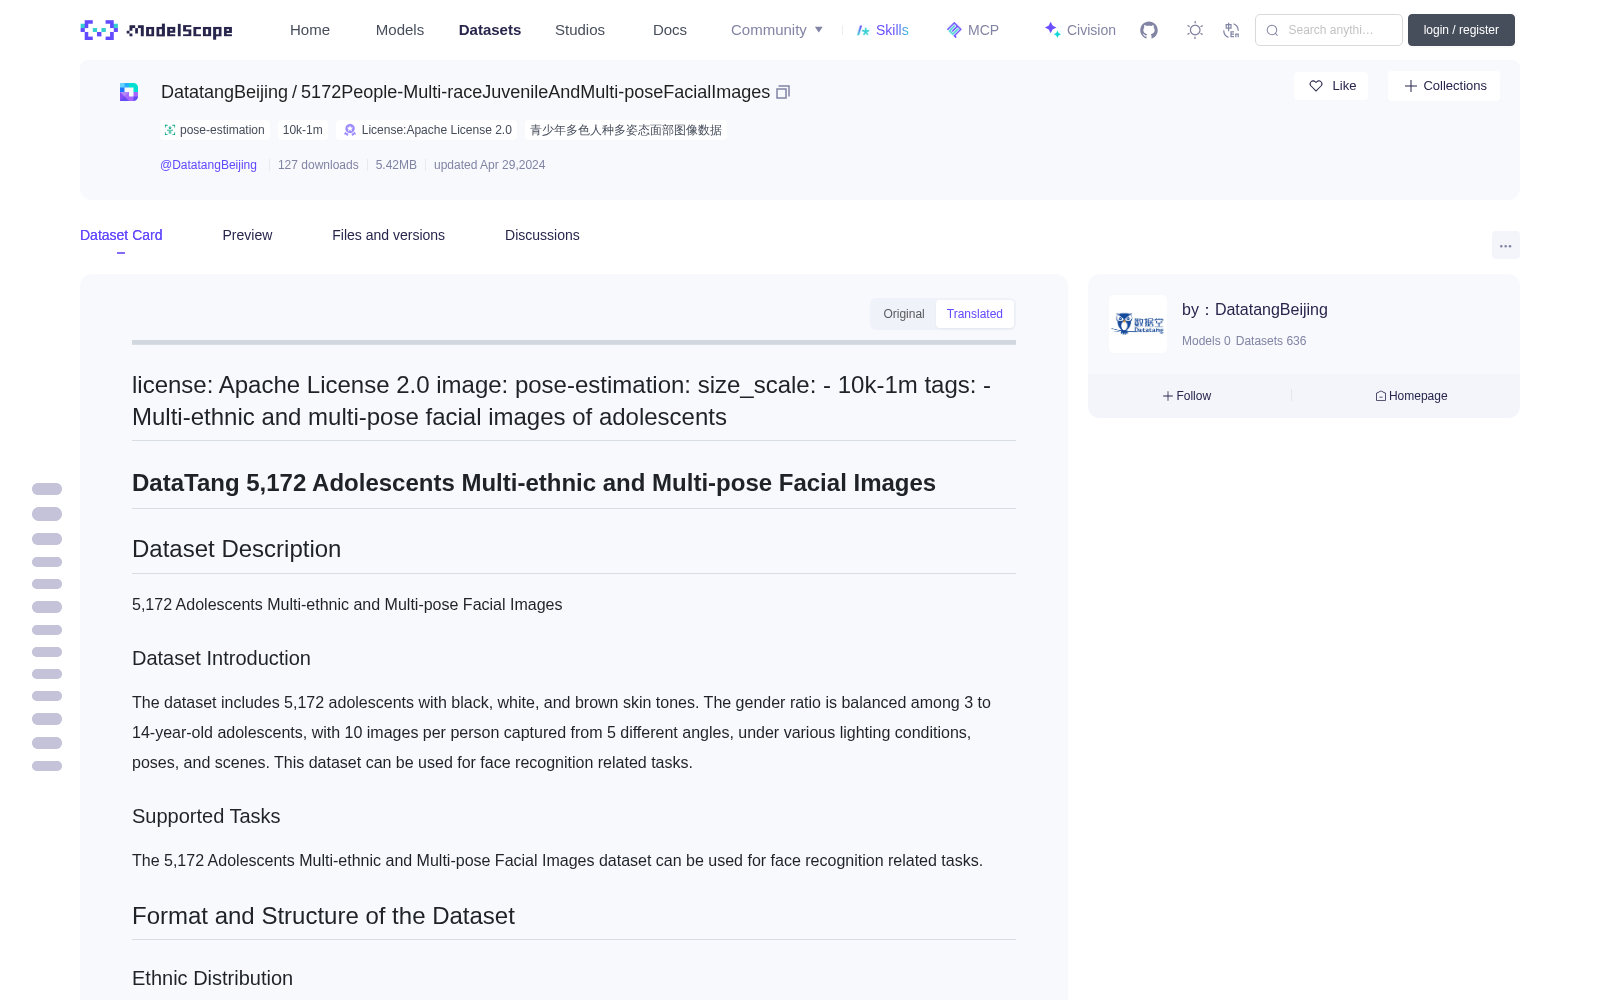The image size is (1600, 1000).
Task: Click the Dataset Introduction heading
Action: pyautogui.click(x=222, y=658)
